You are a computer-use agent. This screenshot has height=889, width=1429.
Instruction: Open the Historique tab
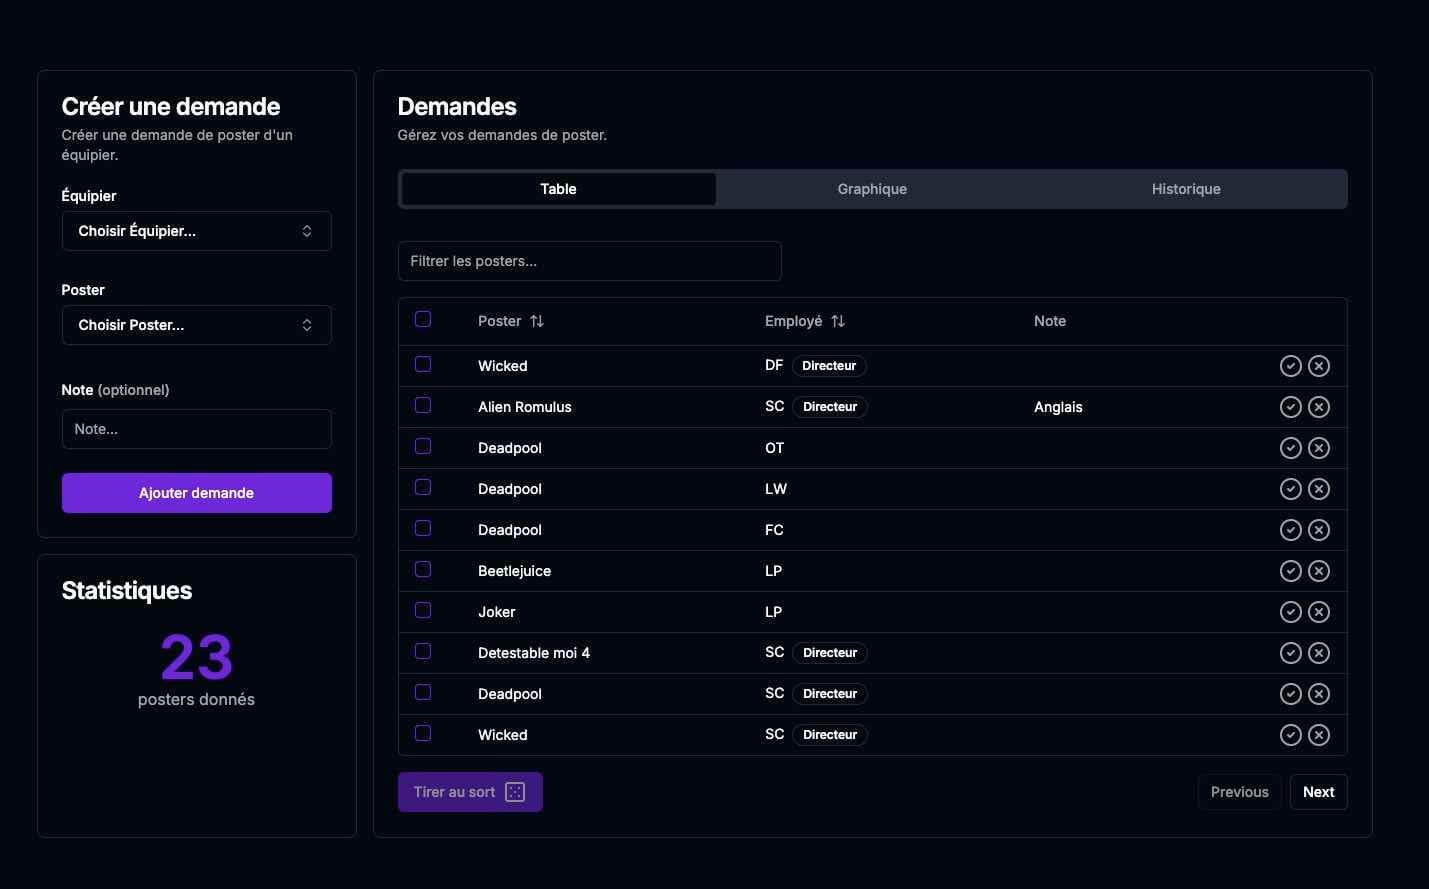tap(1186, 189)
